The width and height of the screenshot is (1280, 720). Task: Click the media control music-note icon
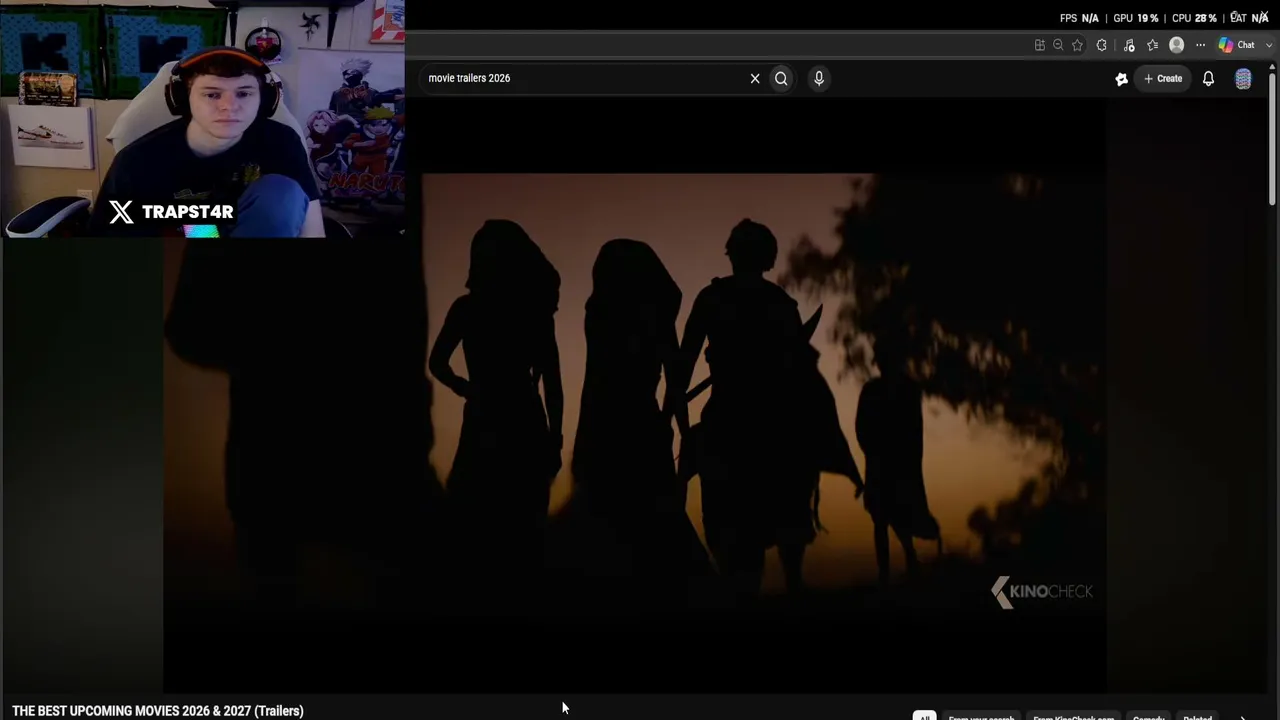(1129, 45)
